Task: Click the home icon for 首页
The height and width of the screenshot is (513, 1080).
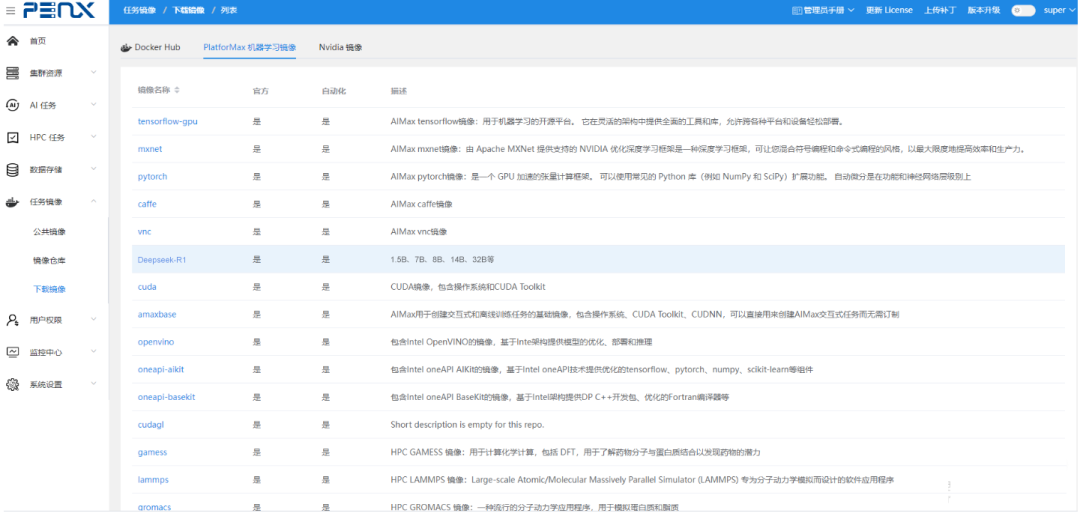Action: pos(13,41)
